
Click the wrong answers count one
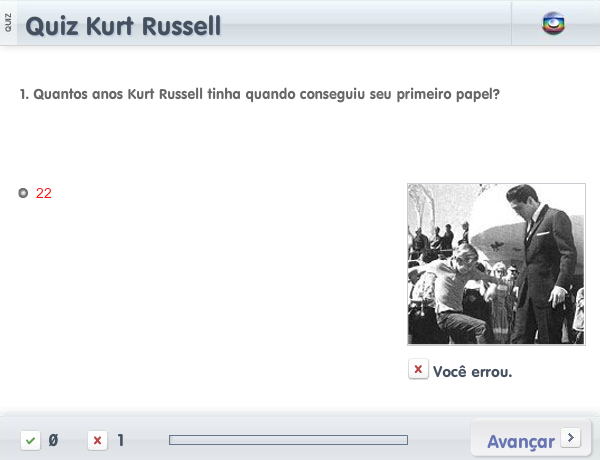[121, 440]
